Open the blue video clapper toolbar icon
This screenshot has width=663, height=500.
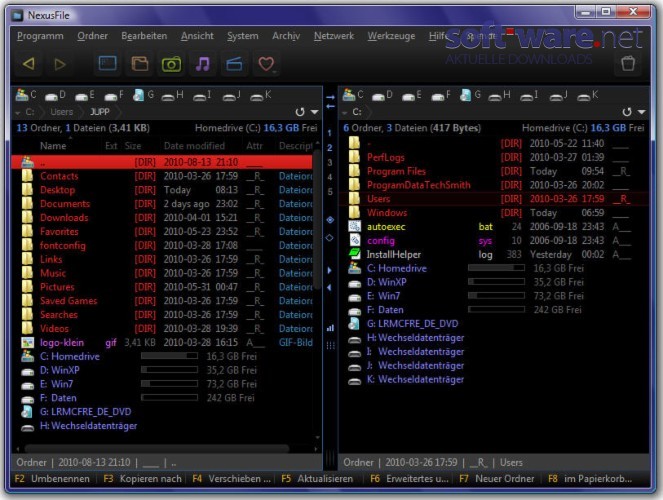(x=234, y=64)
